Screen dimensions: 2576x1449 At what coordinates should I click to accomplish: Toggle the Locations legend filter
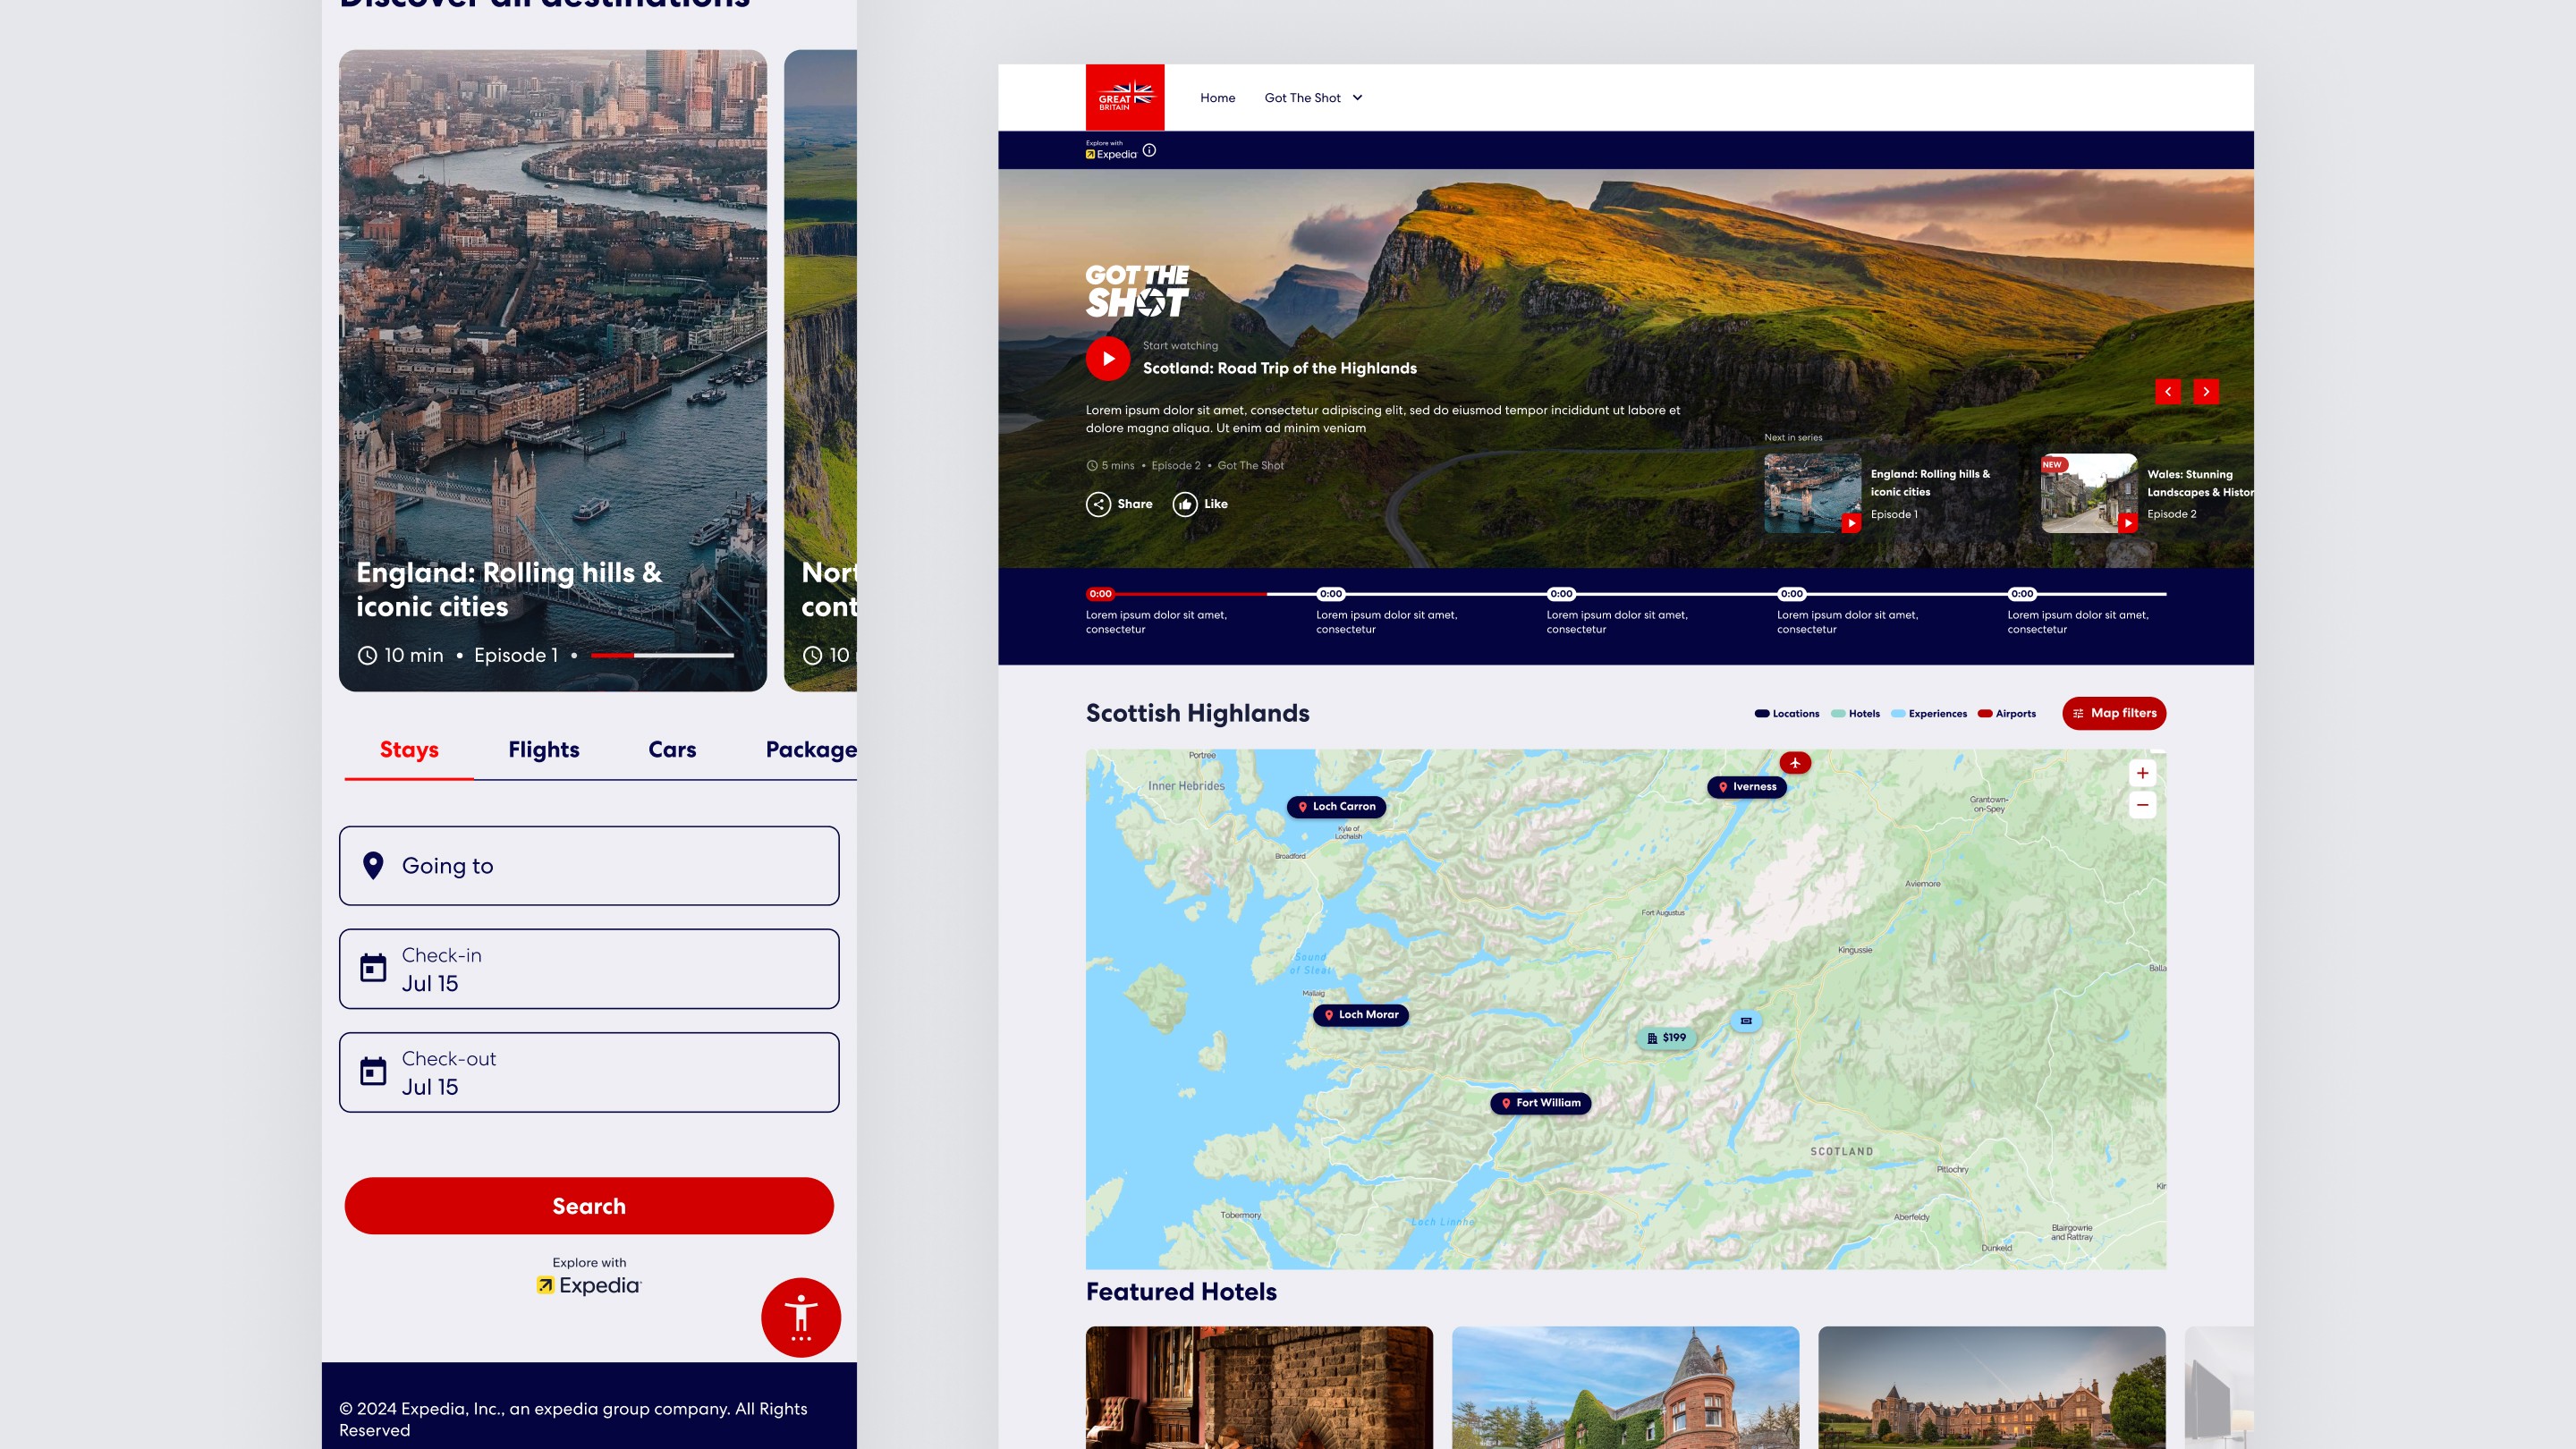[1786, 714]
